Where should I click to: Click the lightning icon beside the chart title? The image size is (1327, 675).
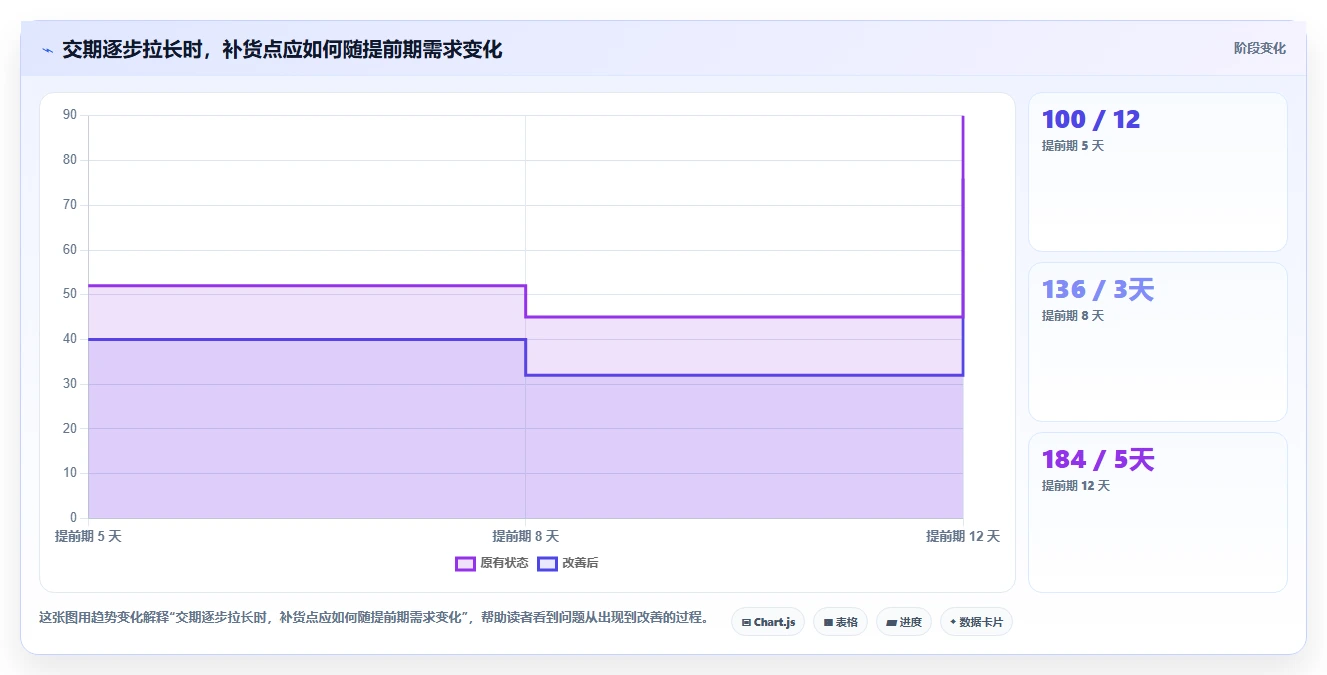(47, 50)
